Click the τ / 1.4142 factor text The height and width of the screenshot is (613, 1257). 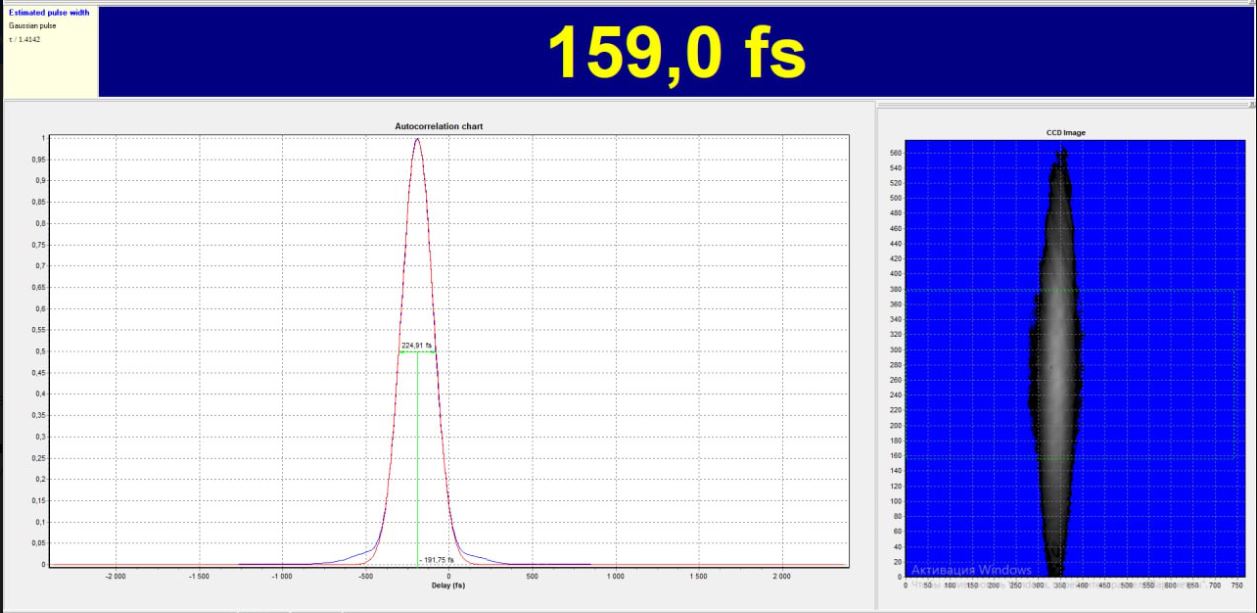26,39
